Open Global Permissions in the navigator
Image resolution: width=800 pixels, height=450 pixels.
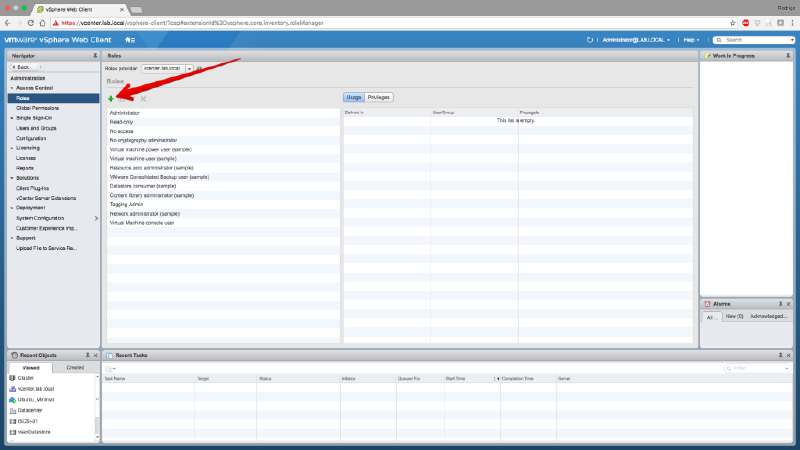pyautogui.click(x=37, y=108)
